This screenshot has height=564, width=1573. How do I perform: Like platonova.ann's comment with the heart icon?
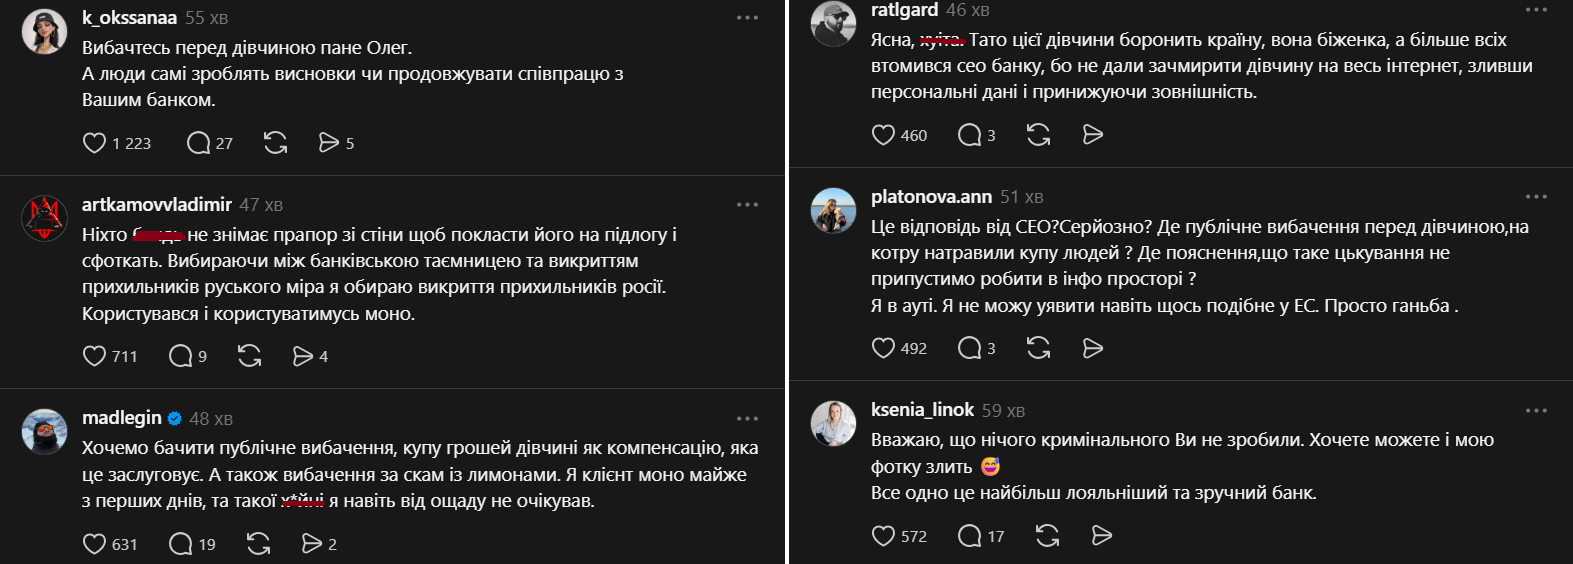click(883, 348)
